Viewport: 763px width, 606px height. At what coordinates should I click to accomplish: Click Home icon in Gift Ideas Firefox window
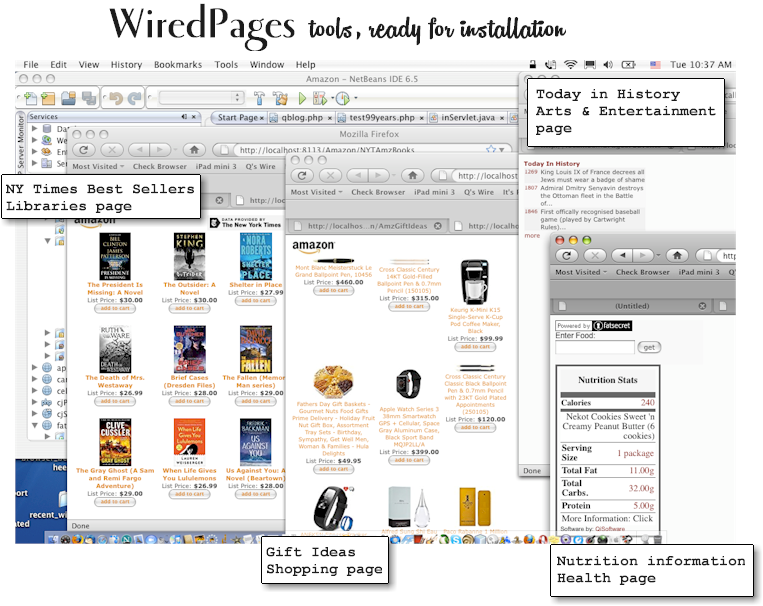413,176
